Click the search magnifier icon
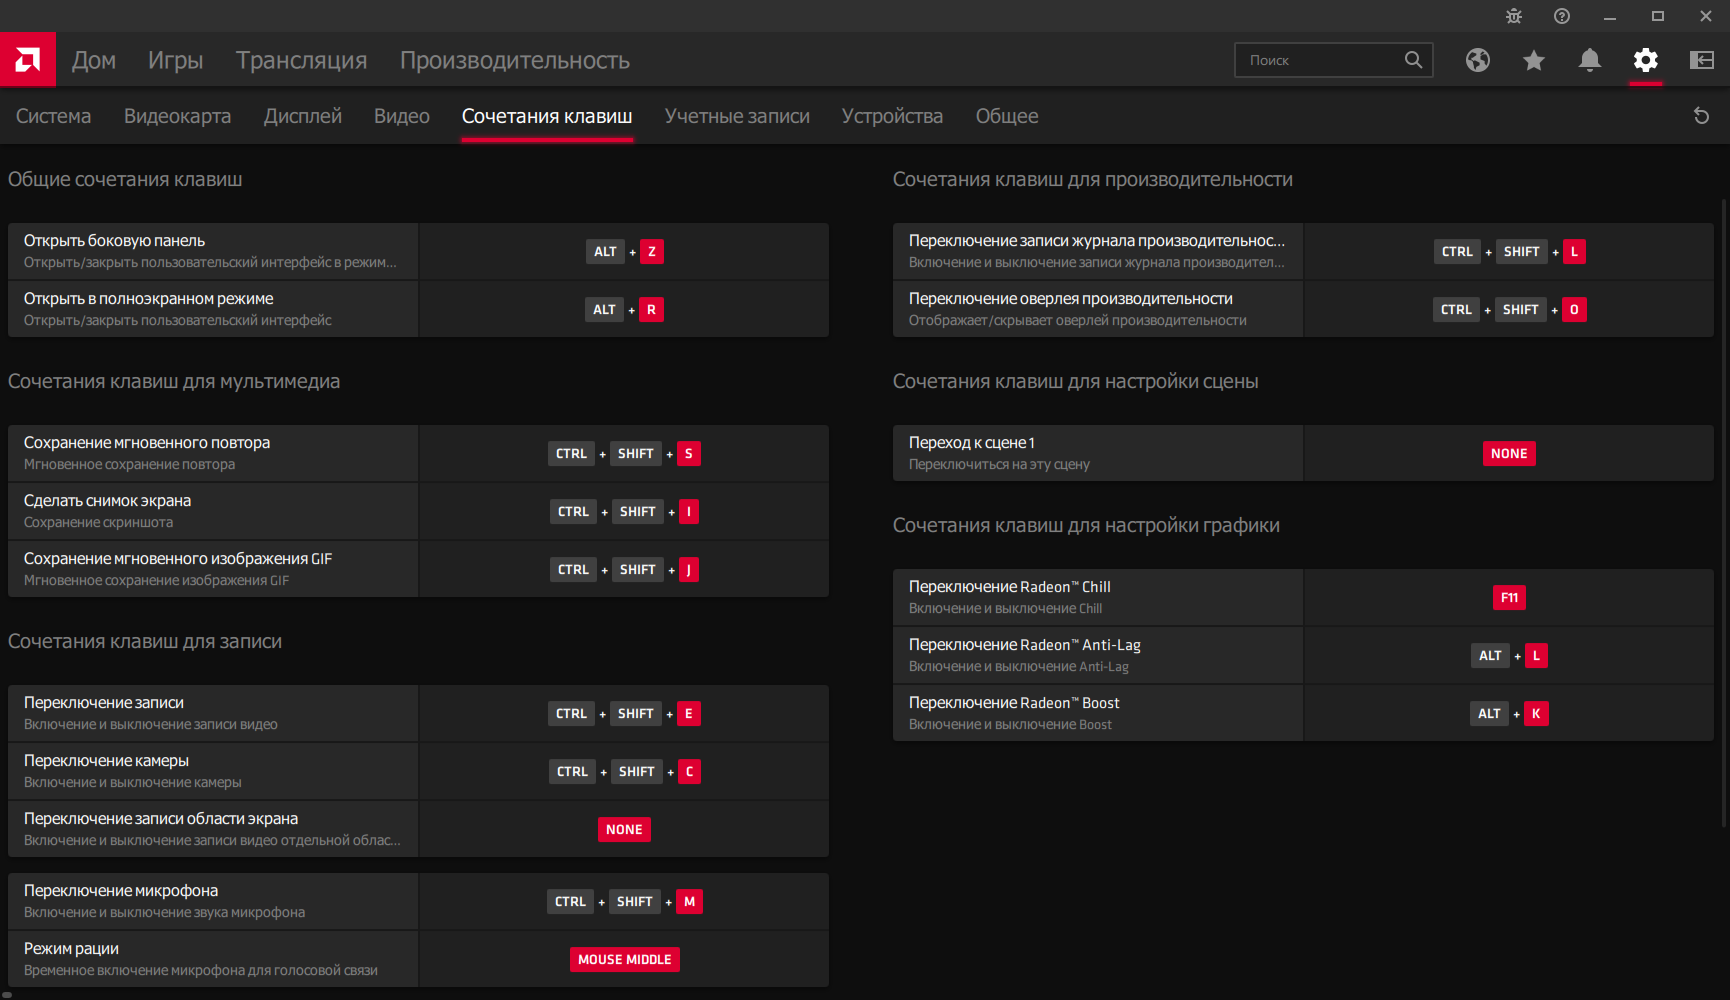The height and width of the screenshot is (1000, 1730). click(1413, 60)
